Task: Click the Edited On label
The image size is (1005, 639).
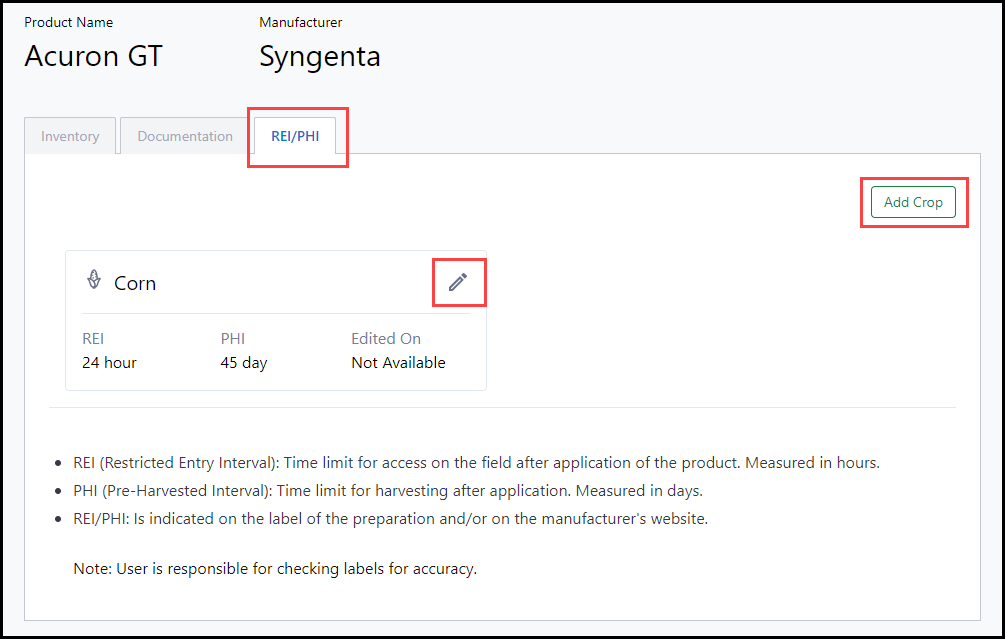Action: coord(386,339)
